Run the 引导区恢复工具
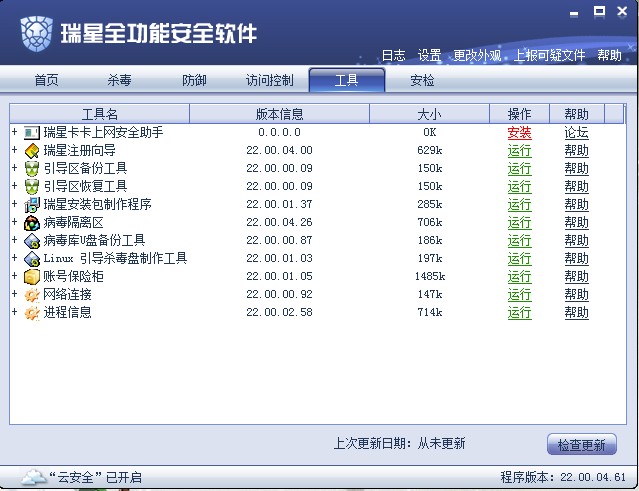This screenshot has height=491, width=639. pyautogui.click(x=520, y=187)
